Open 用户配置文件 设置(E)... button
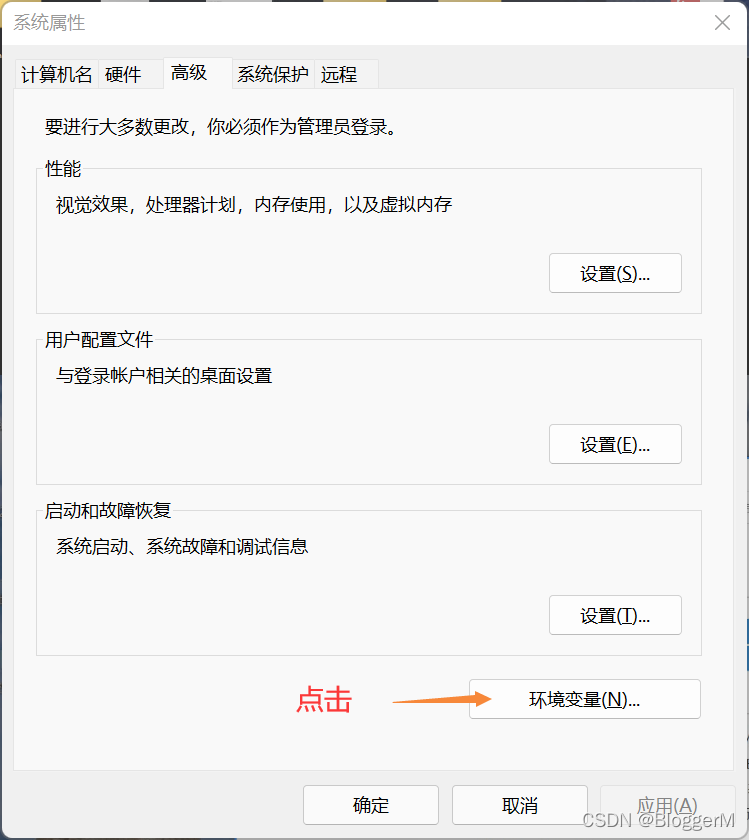 click(615, 444)
